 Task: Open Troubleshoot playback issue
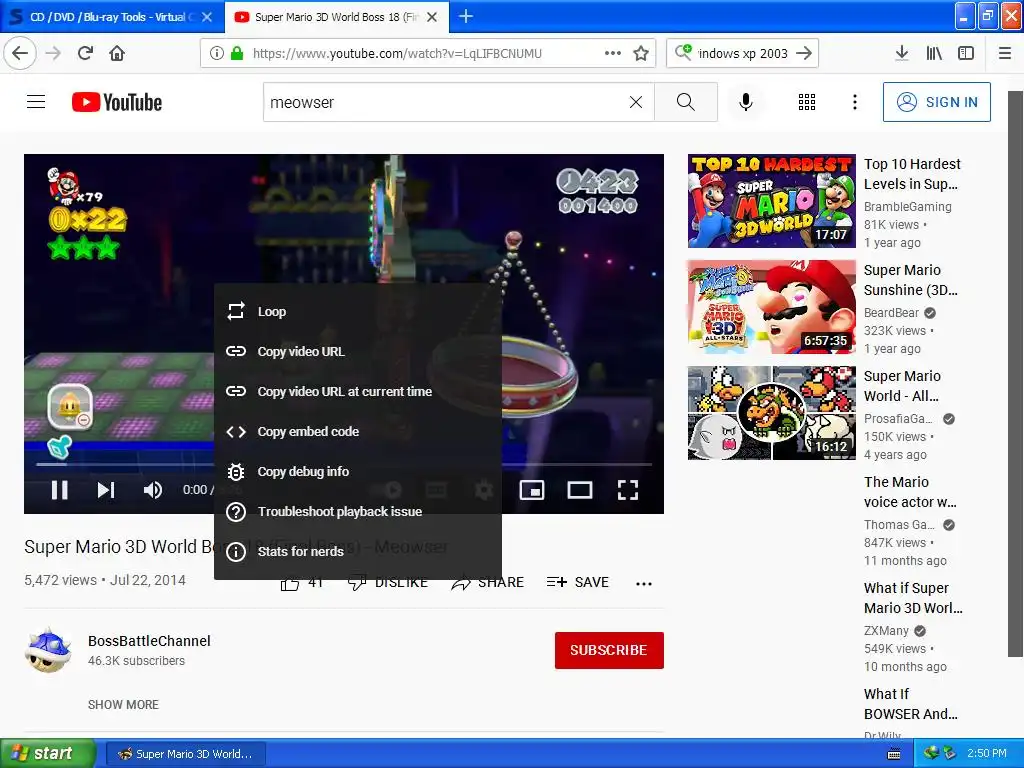[x=358, y=511]
